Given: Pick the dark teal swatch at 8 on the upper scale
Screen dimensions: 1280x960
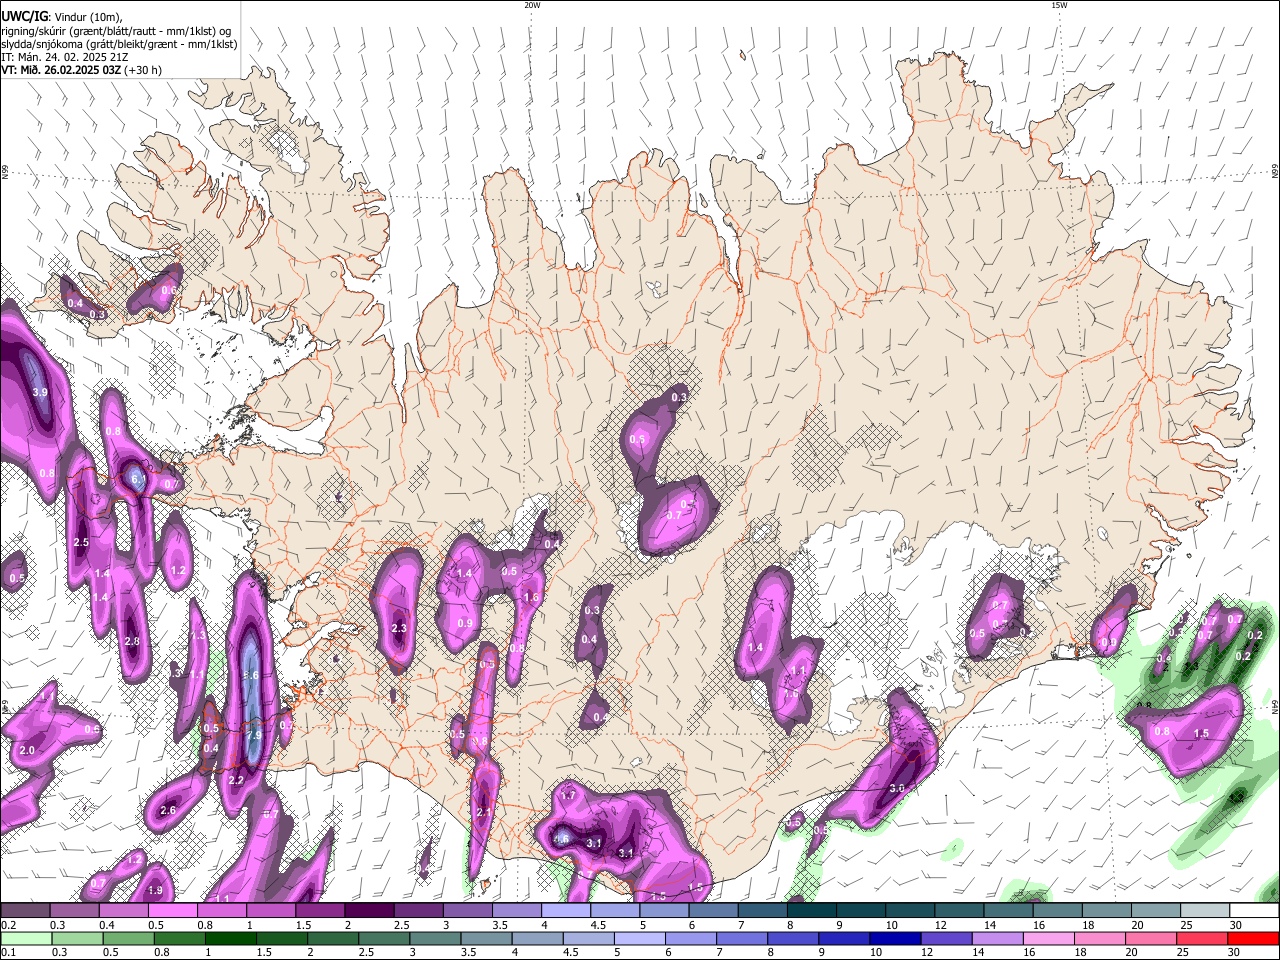Looking at the screenshot, I should point(811,911).
